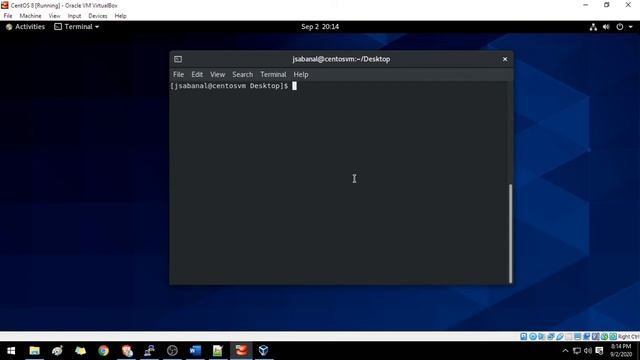Image resolution: width=640 pixels, height=360 pixels.
Task: Open the terminal Help menu
Action: point(301,74)
